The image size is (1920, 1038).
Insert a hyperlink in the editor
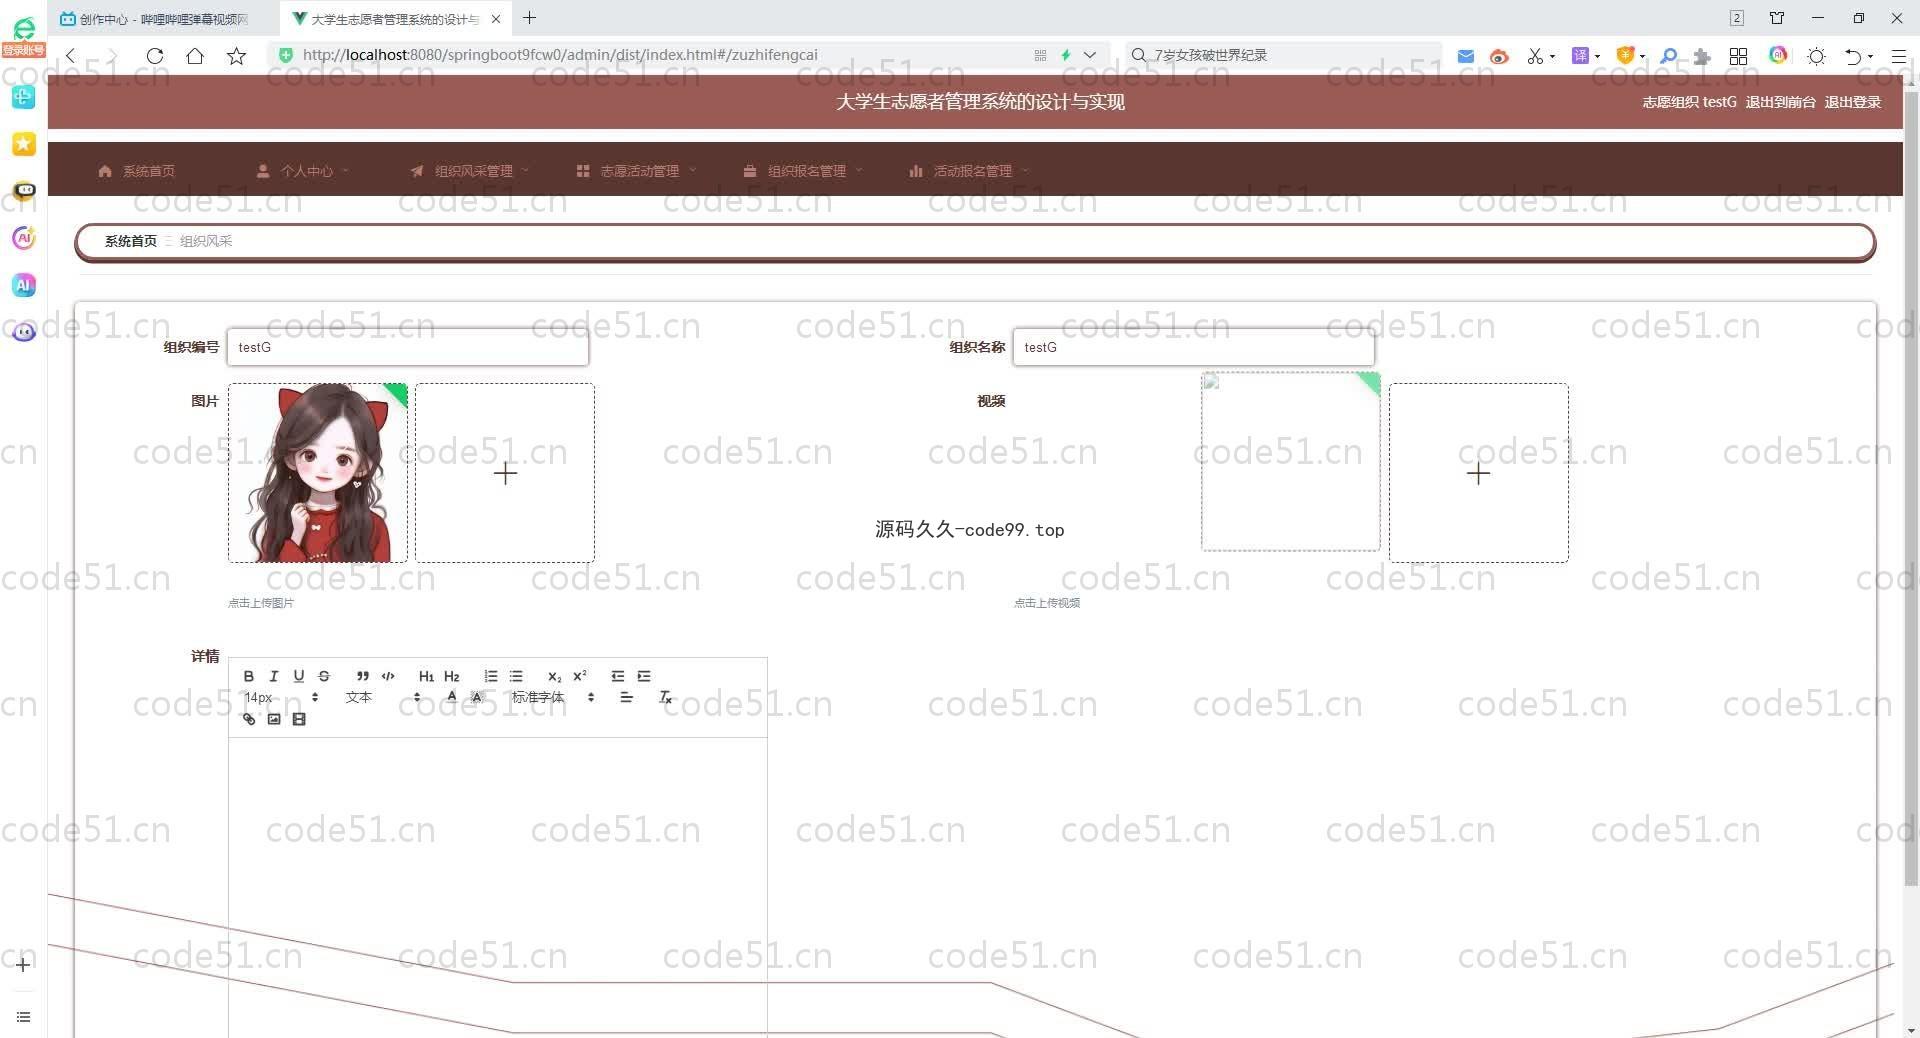tap(249, 719)
